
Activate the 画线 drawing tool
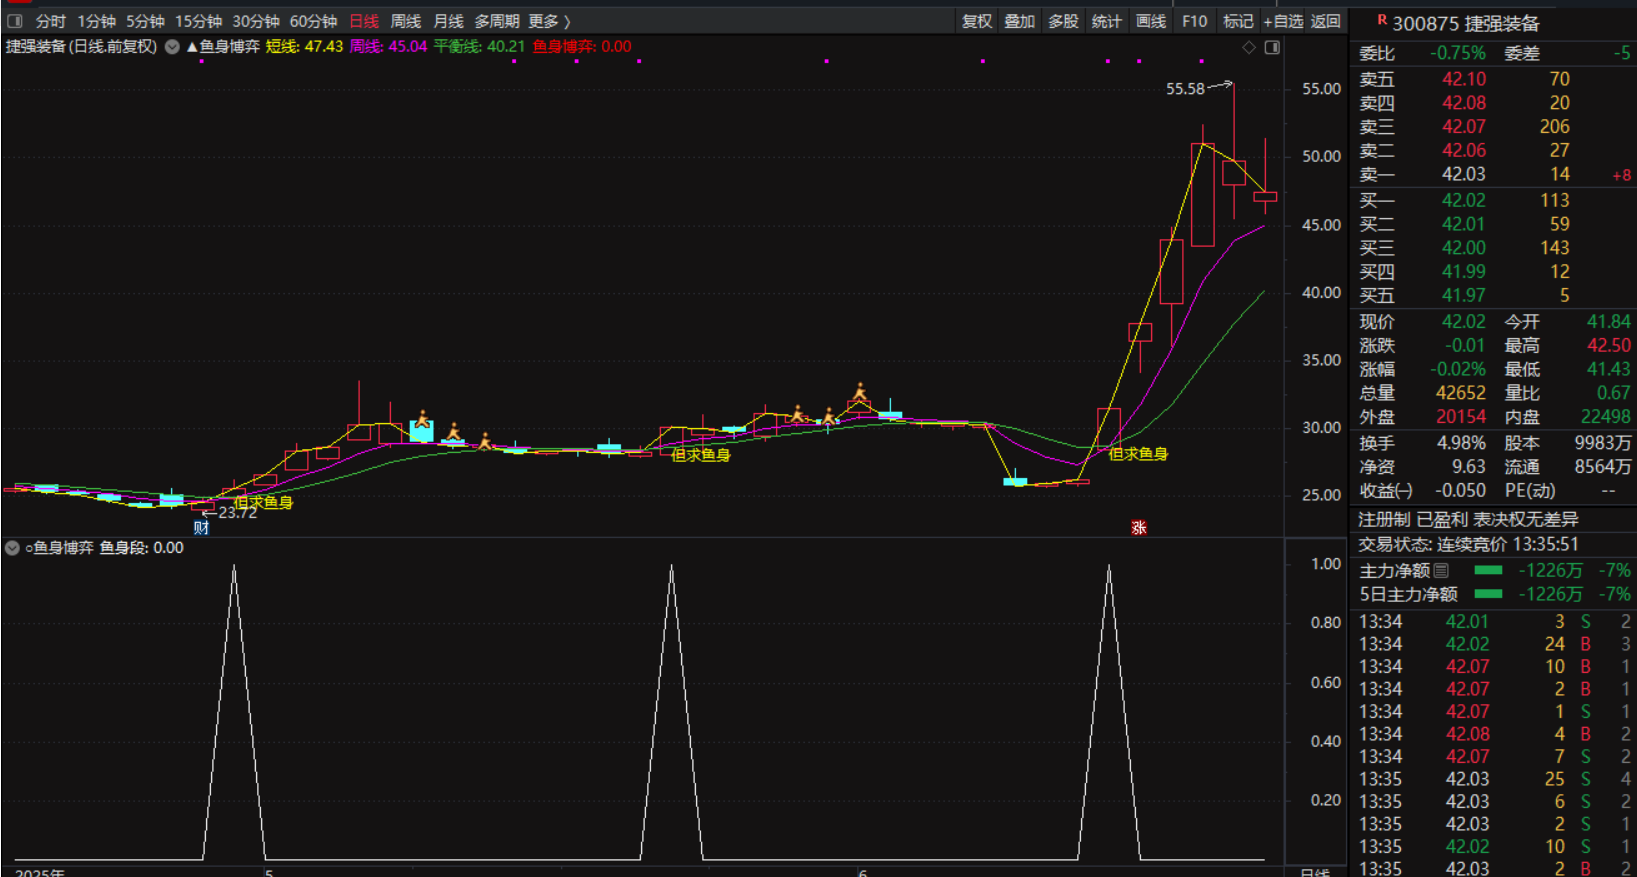pos(1151,21)
